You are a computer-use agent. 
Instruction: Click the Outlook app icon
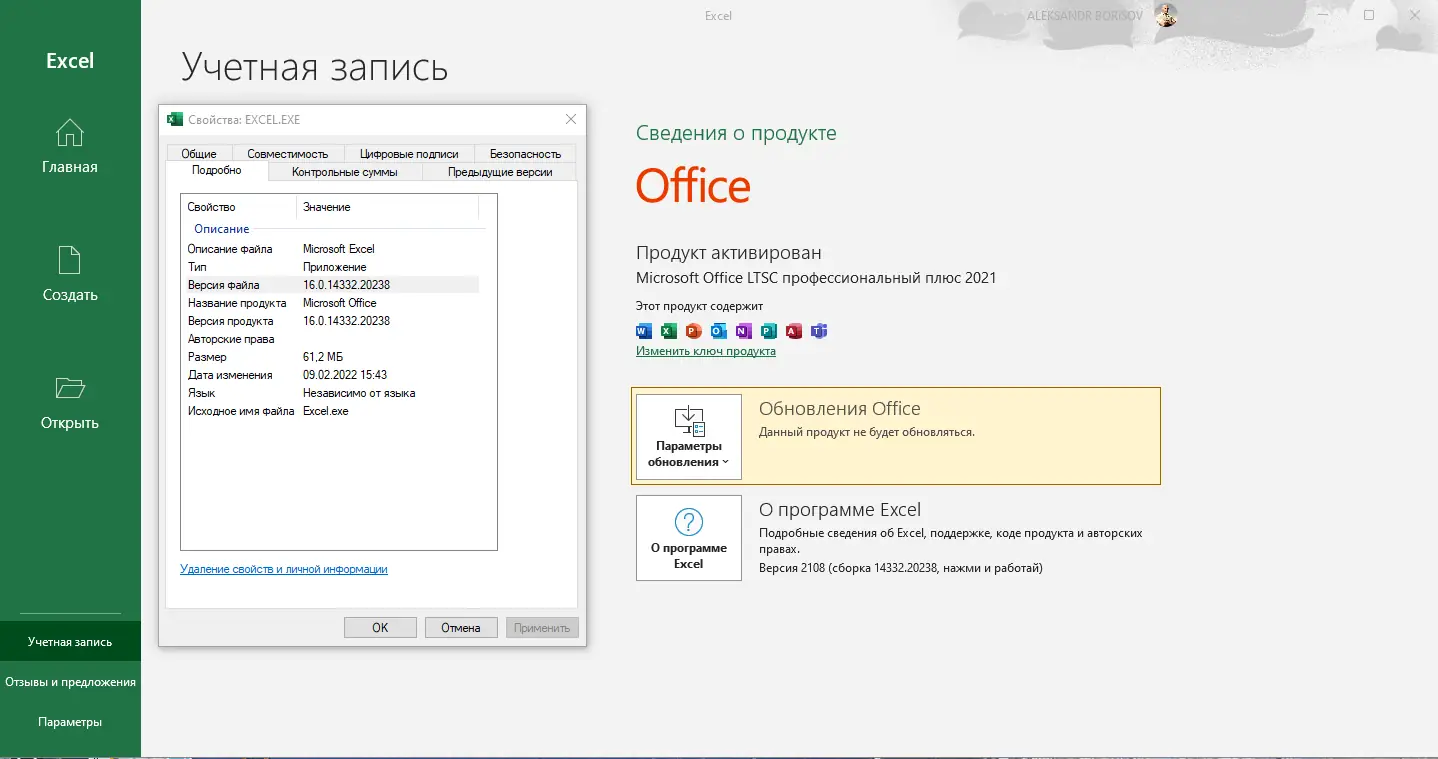tap(719, 331)
